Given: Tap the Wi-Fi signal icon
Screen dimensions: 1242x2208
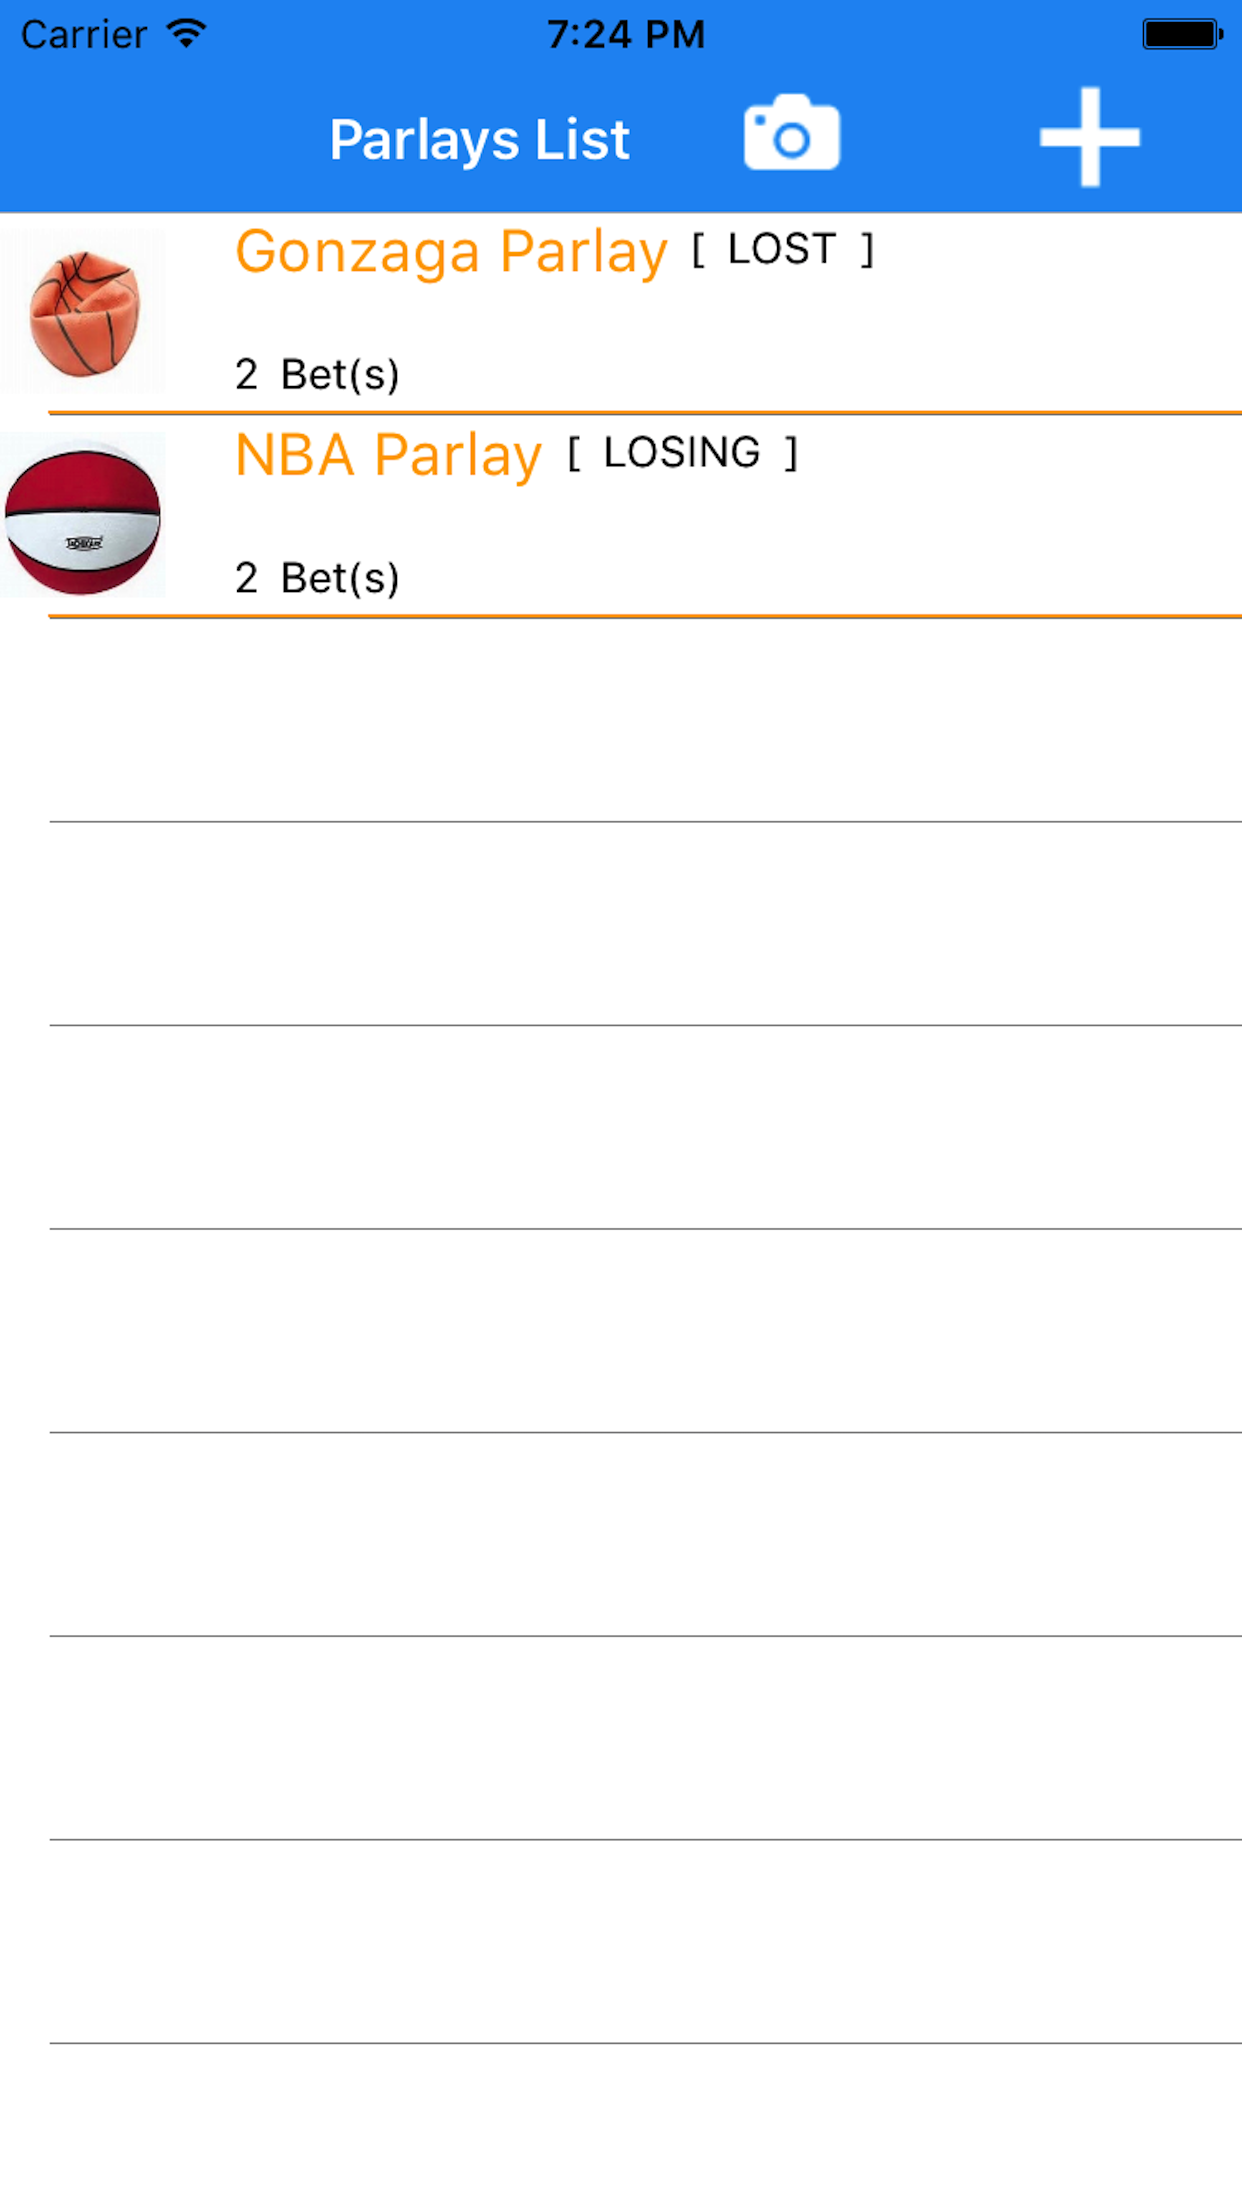Looking at the screenshot, I should [x=186, y=34].
